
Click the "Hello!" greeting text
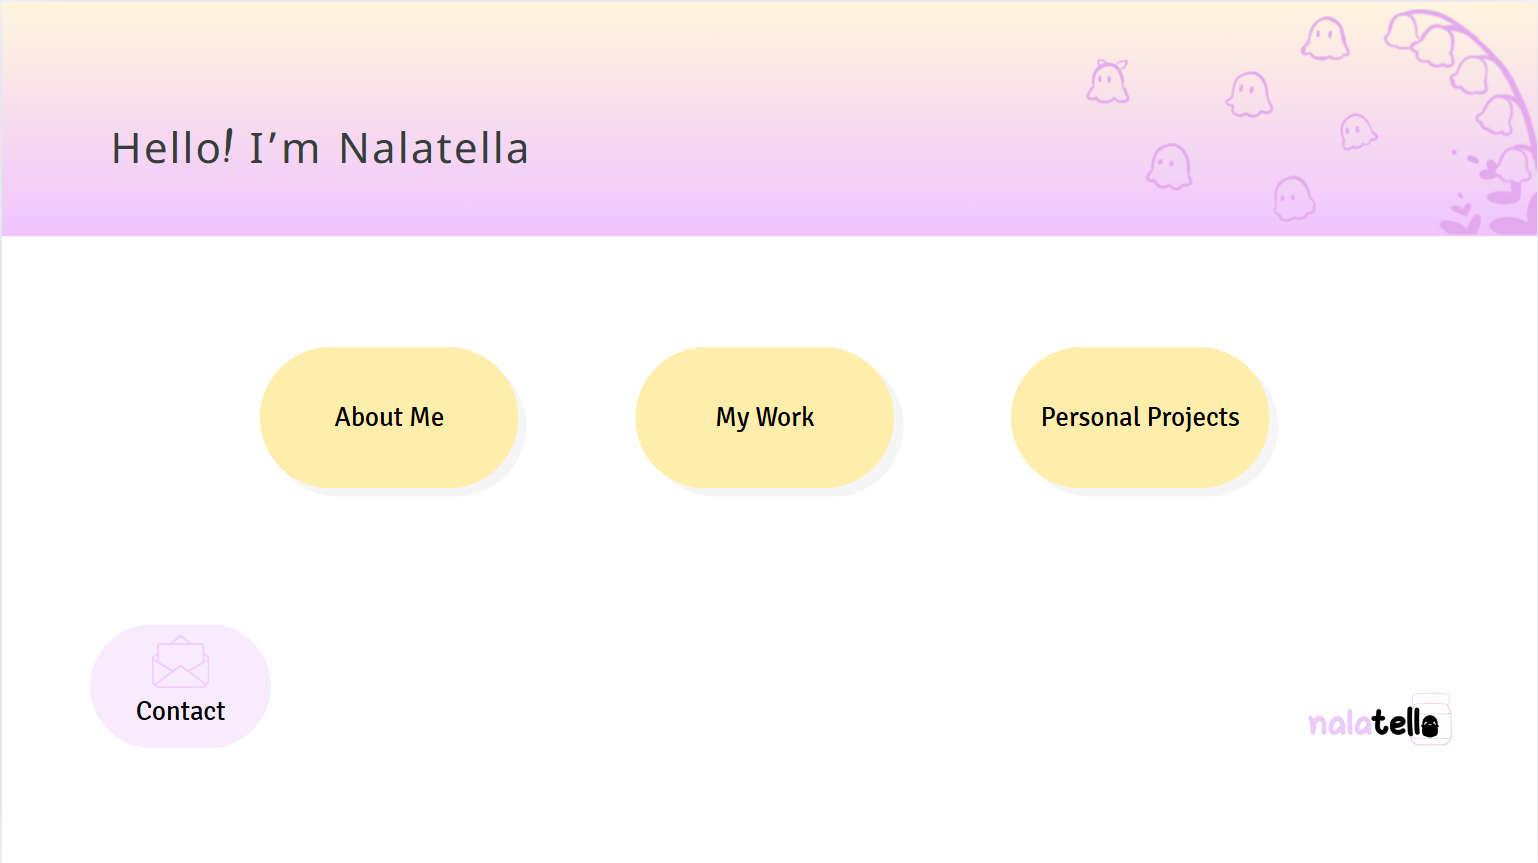[172, 149]
